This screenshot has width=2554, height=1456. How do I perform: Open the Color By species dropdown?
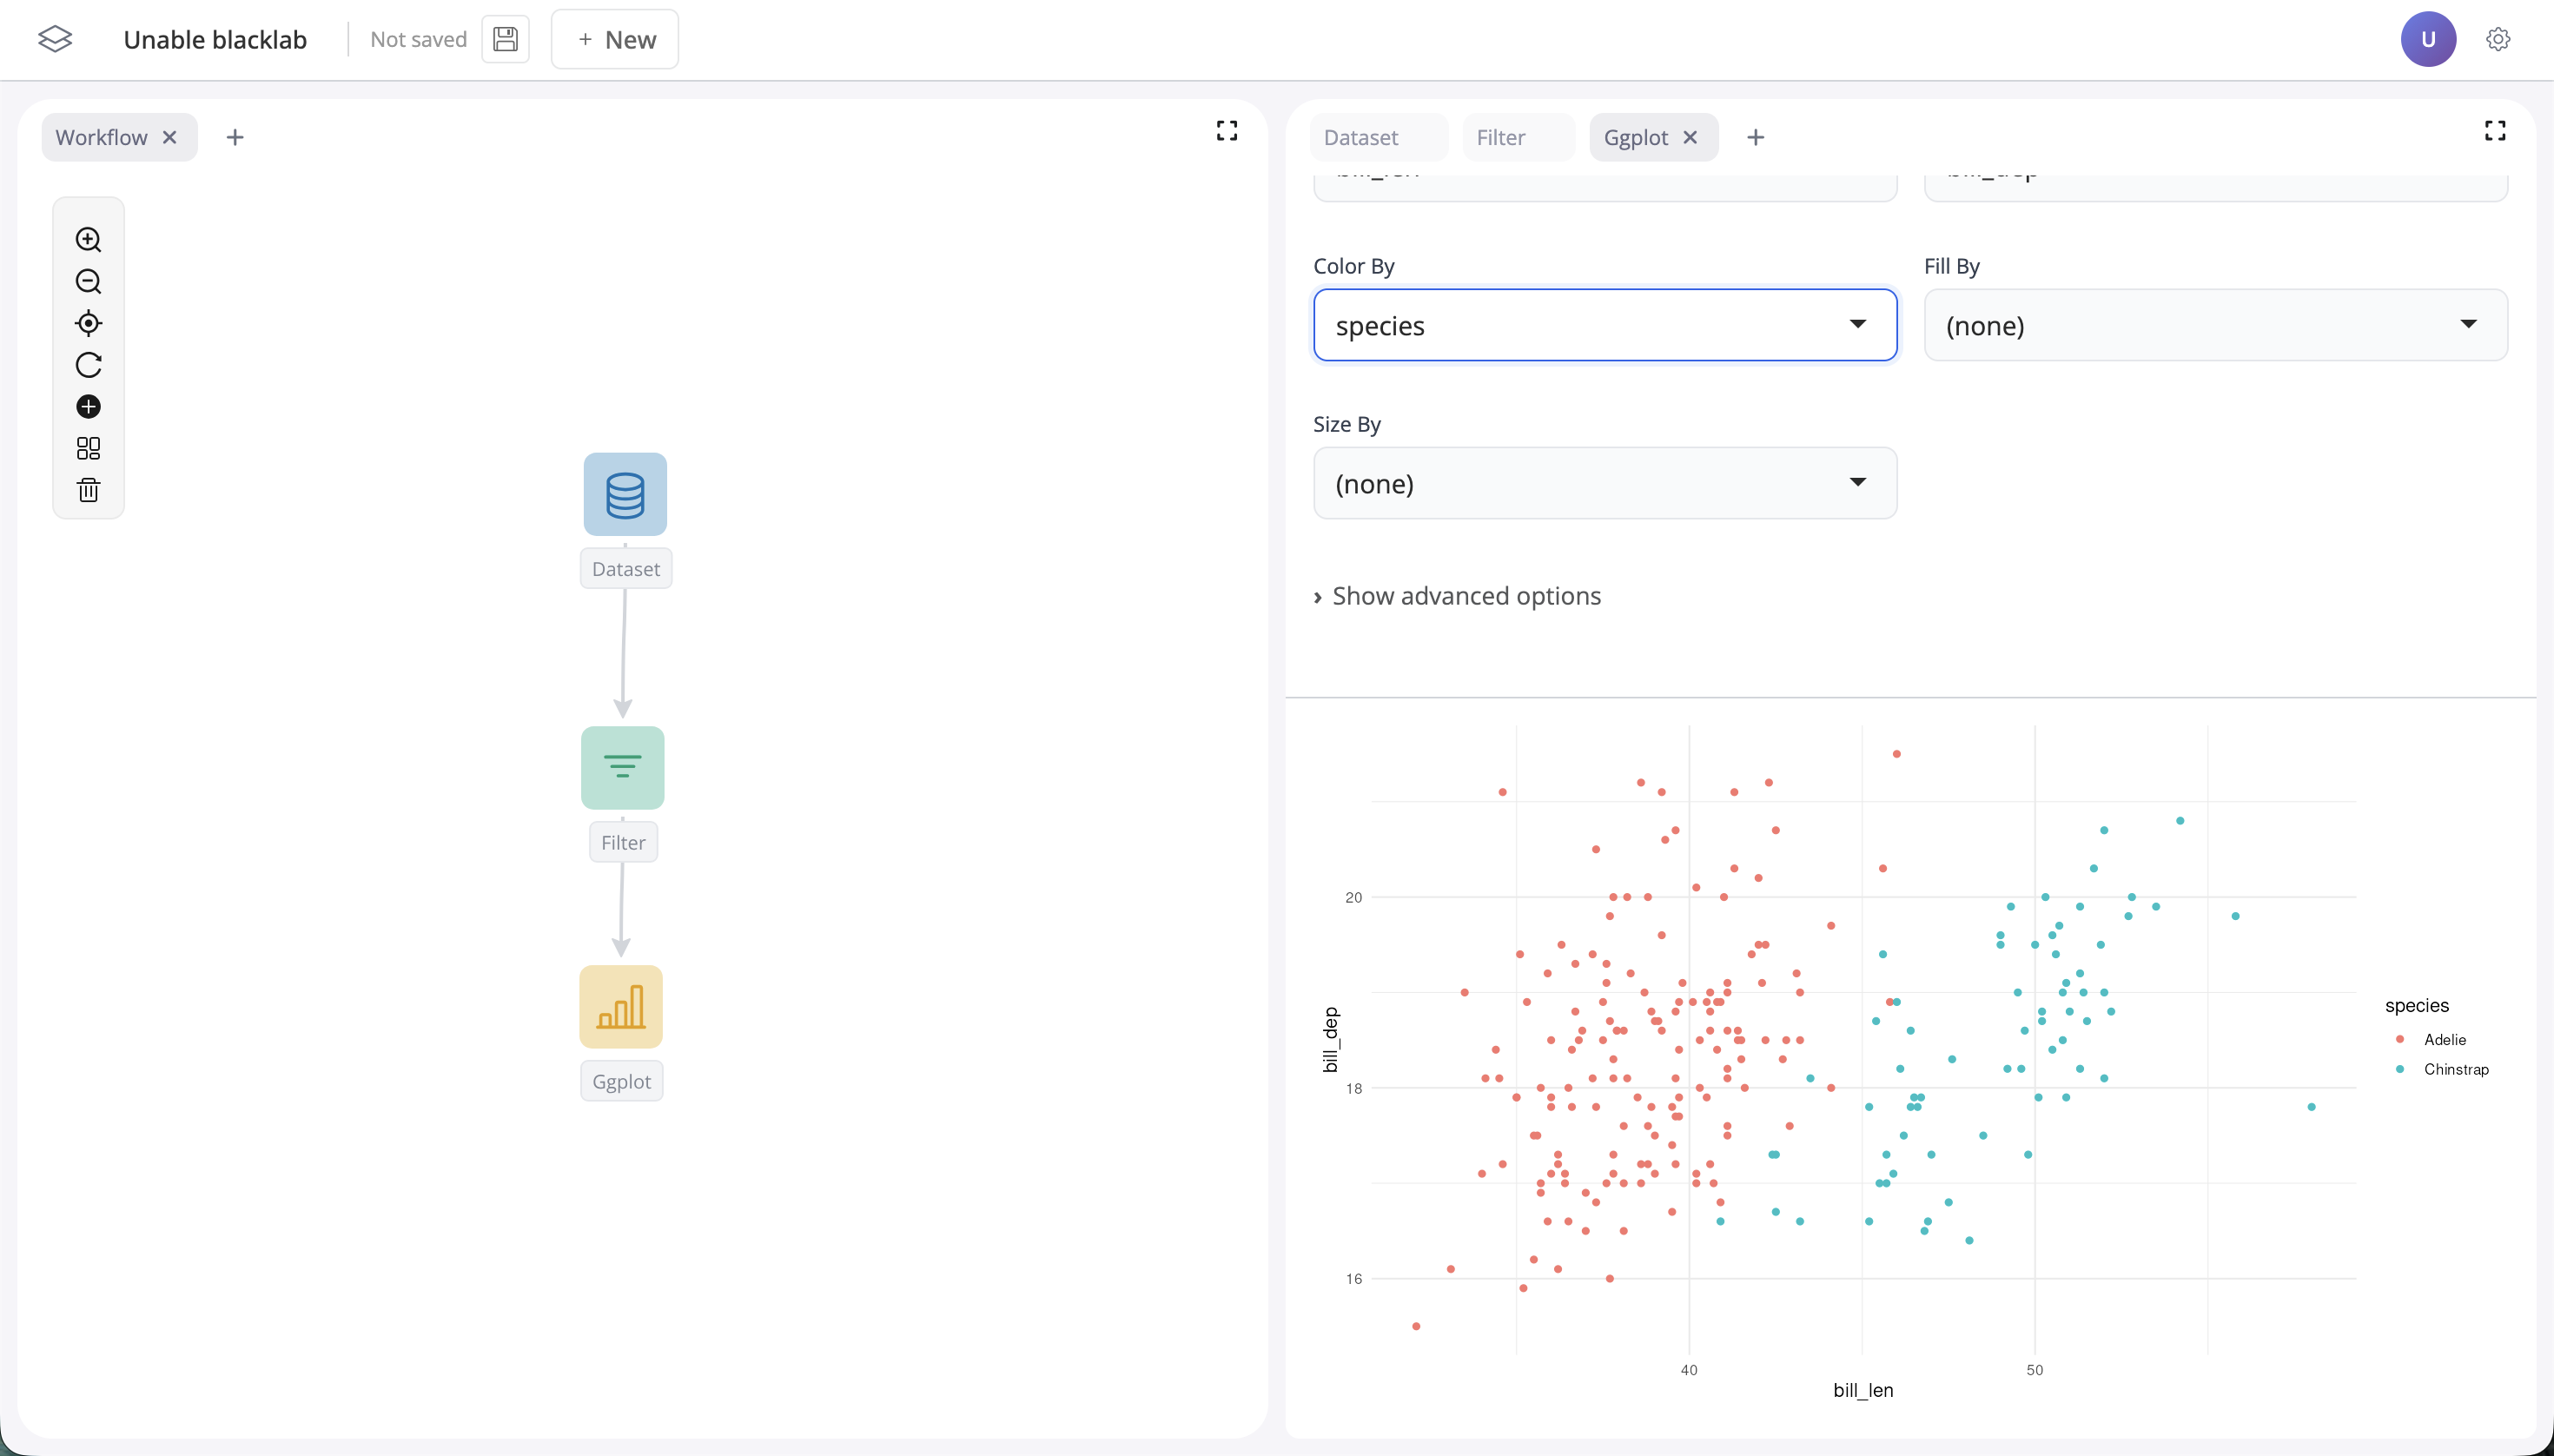(x=1604, y=325)
